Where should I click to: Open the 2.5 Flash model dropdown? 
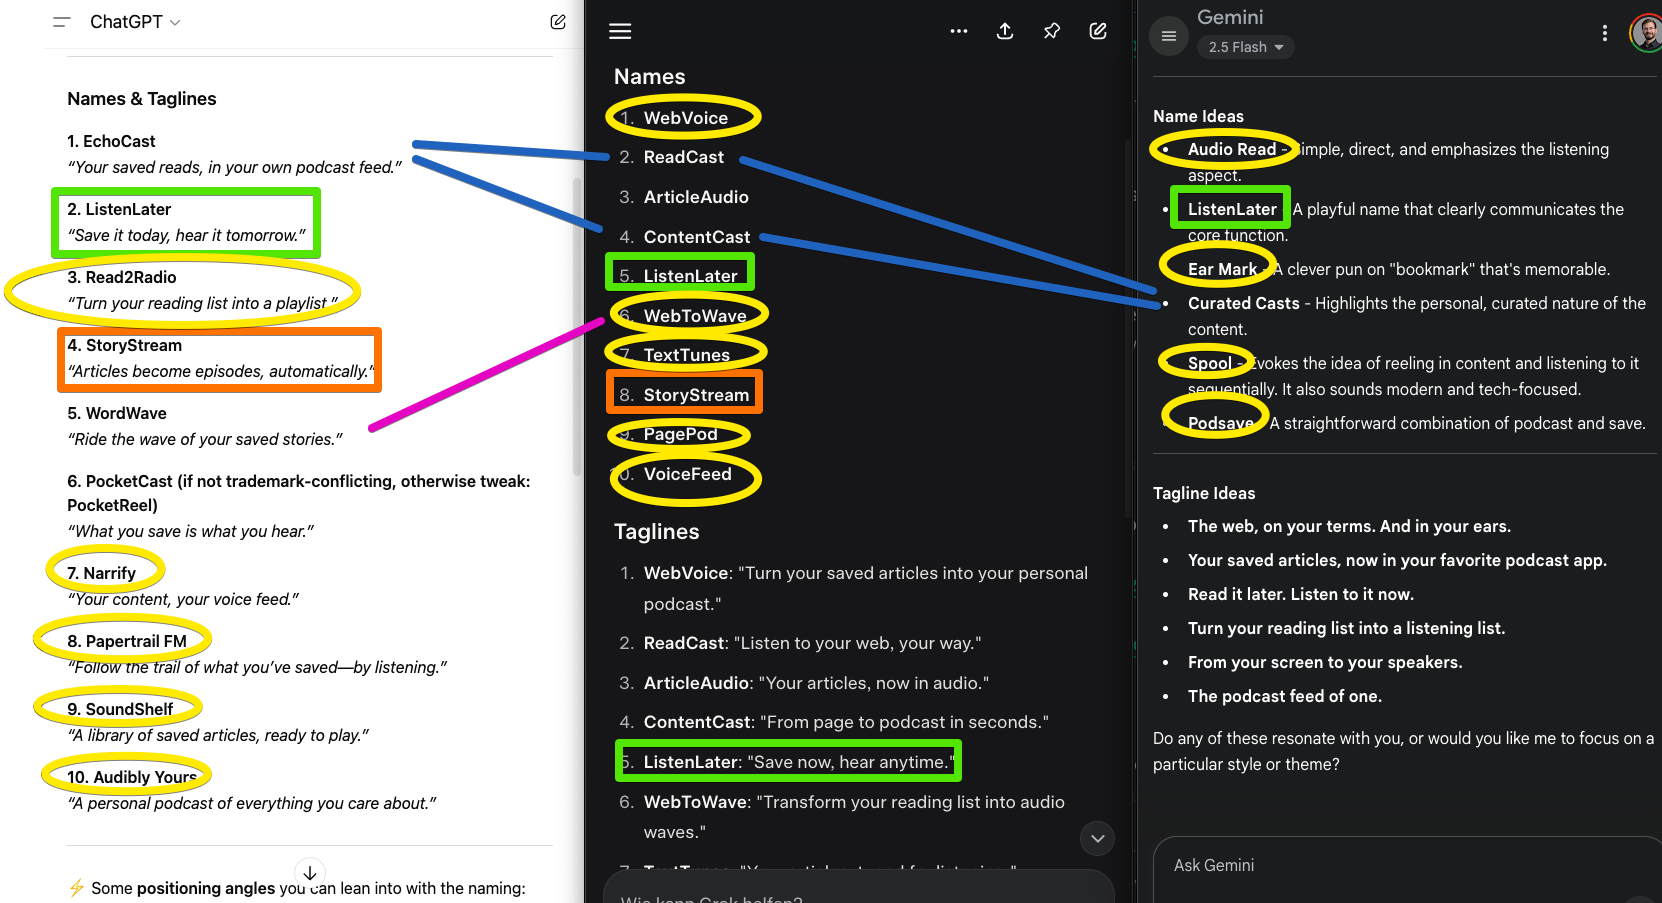point(1245,47)
